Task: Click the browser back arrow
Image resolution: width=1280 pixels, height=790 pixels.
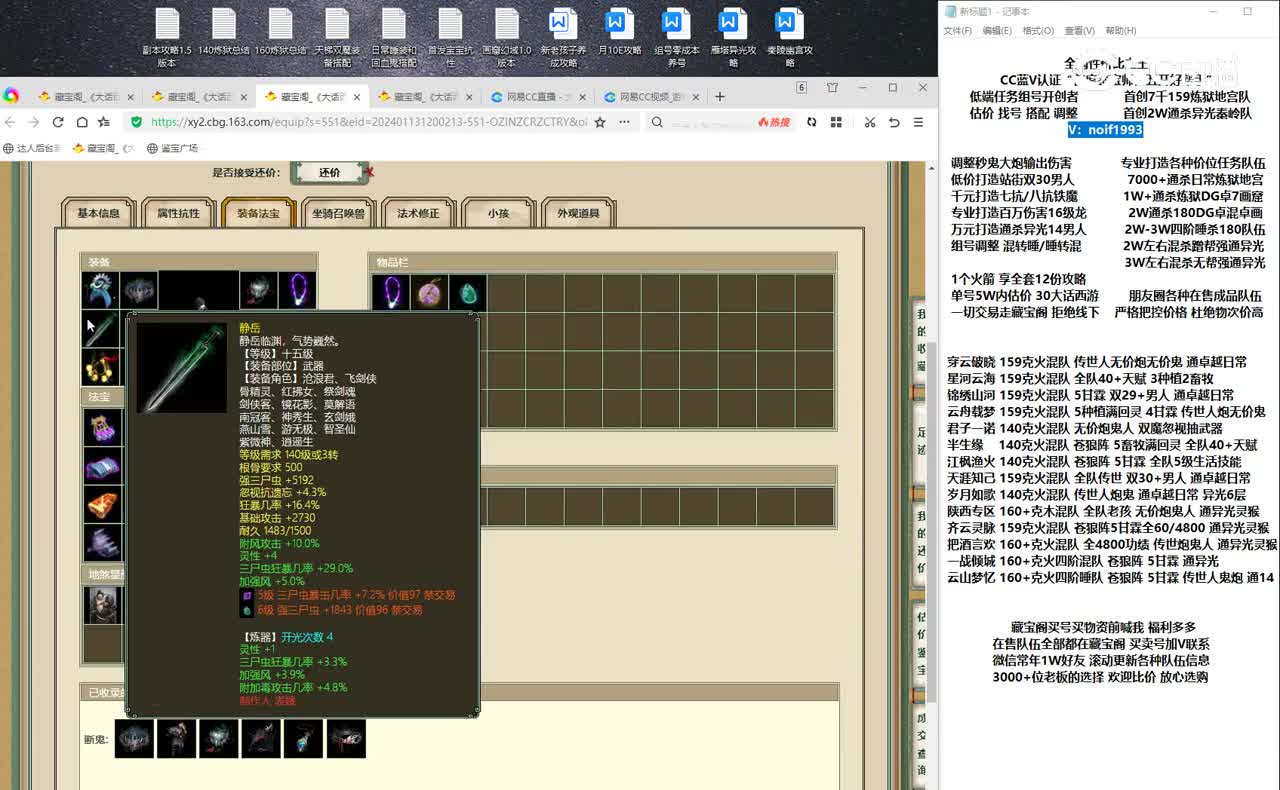Action: click(11, 122)
